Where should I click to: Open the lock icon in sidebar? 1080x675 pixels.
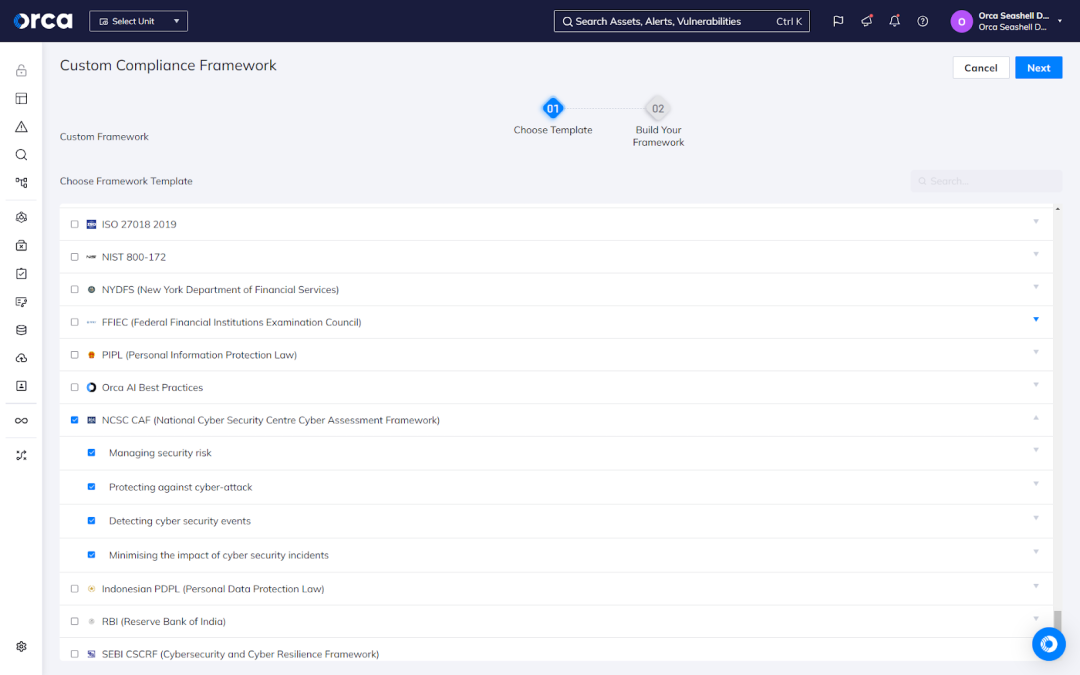(21, 70)
